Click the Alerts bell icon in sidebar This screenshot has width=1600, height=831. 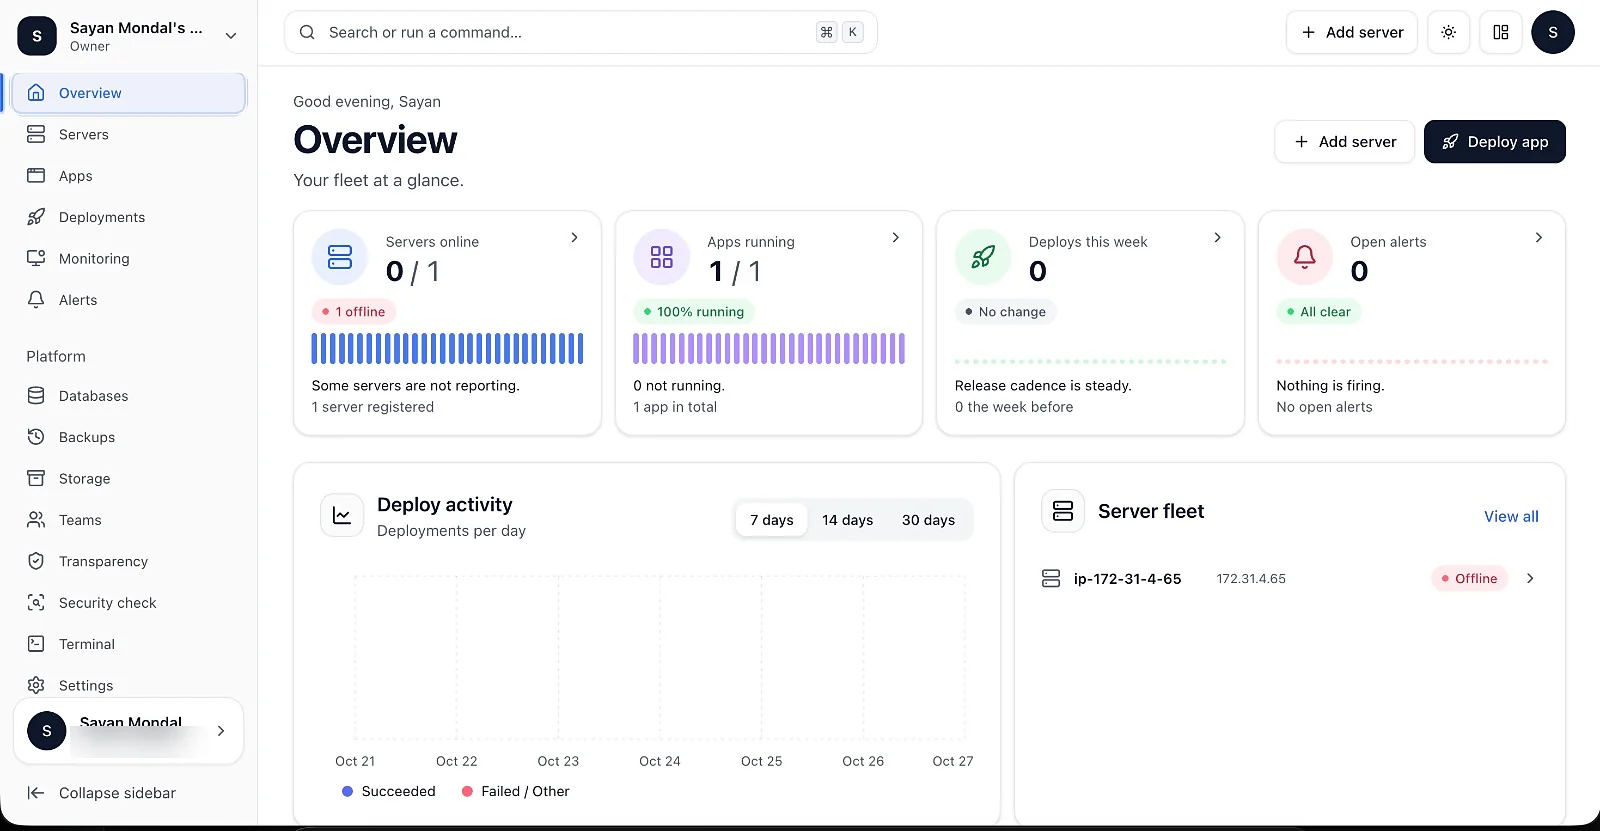pos(36,300)
